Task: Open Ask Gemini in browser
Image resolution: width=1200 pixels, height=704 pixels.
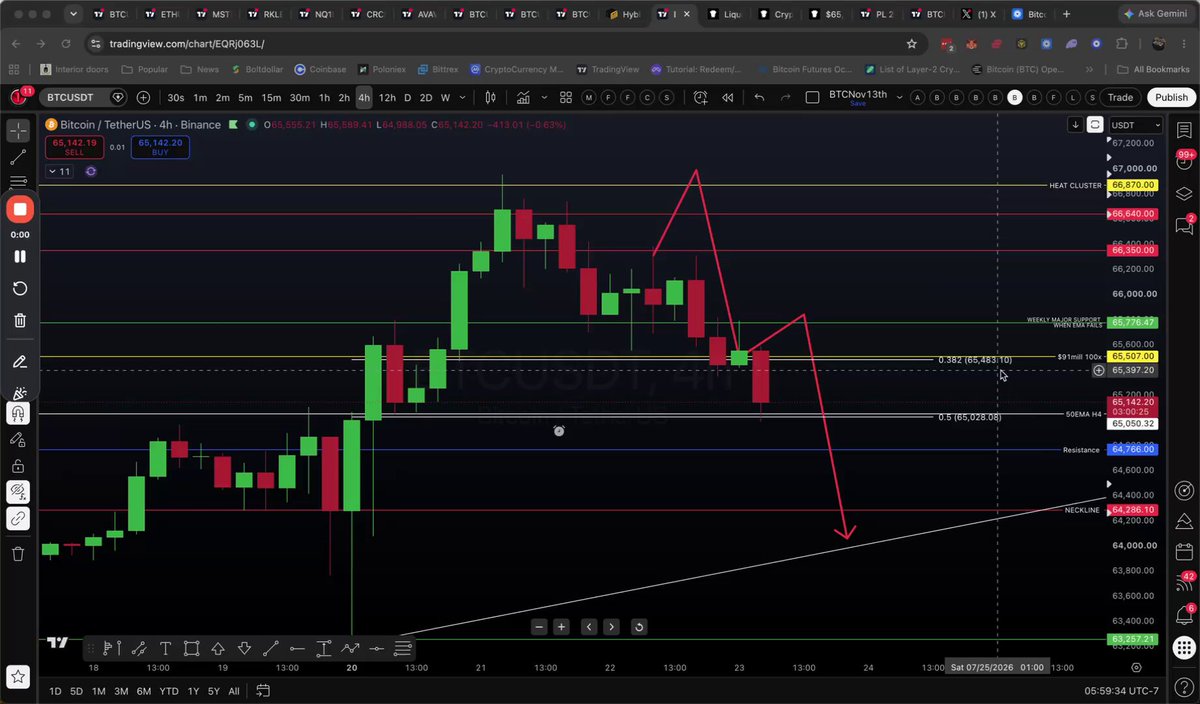Action: pos(1156,15)
